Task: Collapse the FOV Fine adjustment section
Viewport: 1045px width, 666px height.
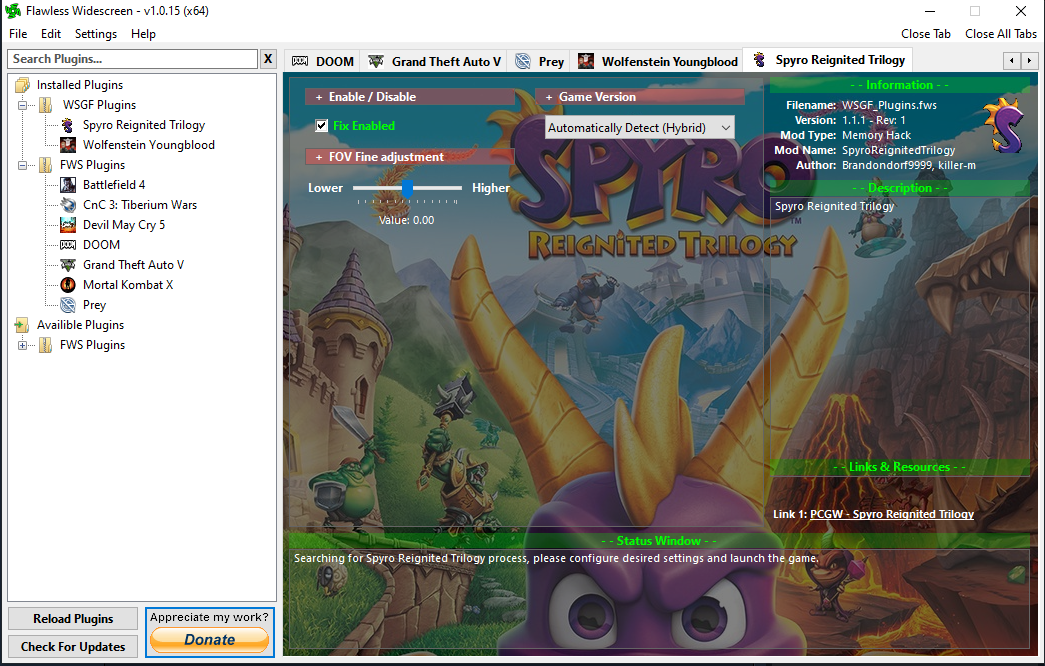Action: [409, 157]
